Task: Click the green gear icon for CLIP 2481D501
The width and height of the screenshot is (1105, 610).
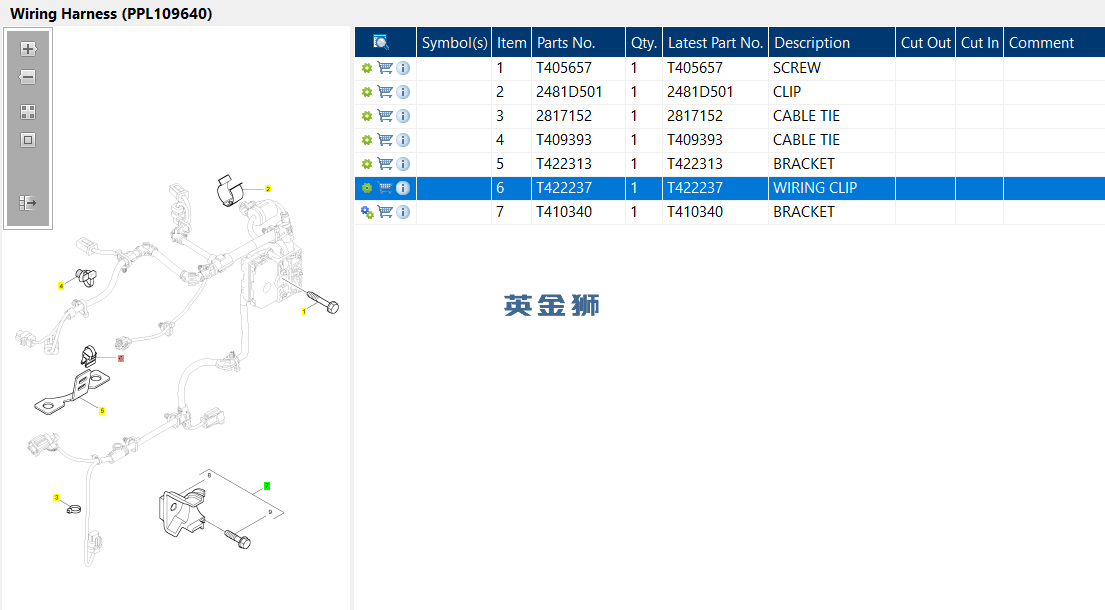Action: point(366,92)
